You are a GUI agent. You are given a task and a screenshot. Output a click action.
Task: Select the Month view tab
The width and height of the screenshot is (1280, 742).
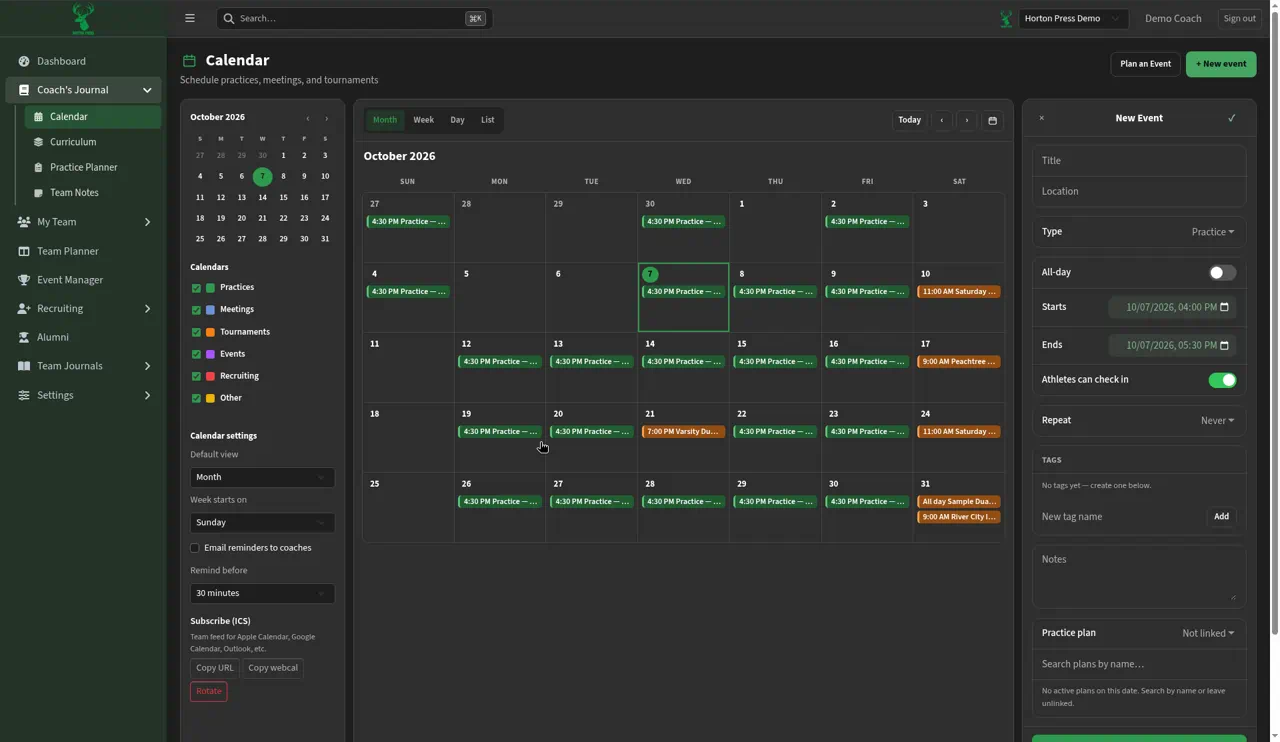[385, 120]
